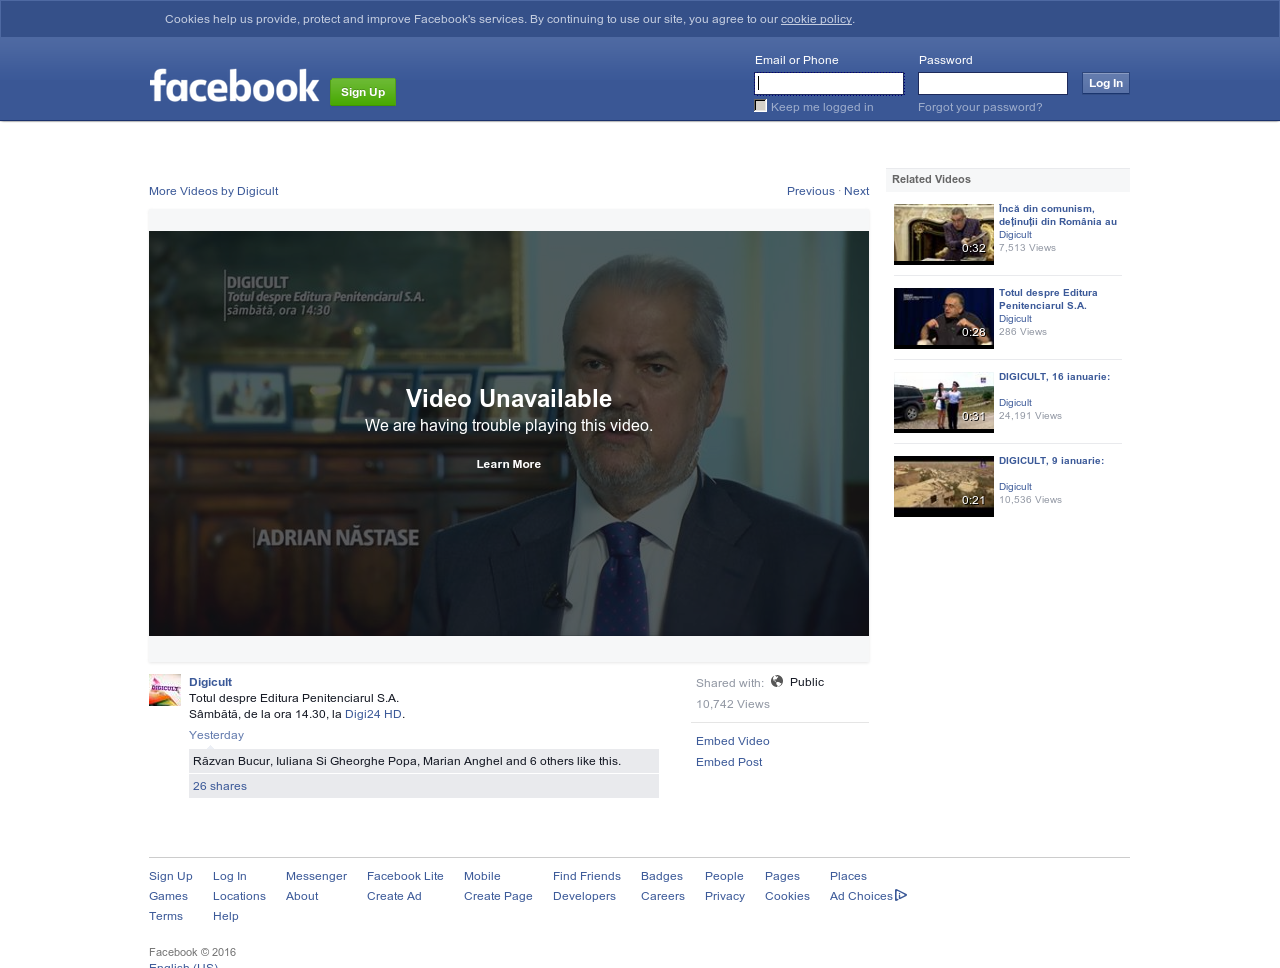Screen dimensions: 1280x968
Task: Open Find Friends footer link
Action: click(x=587, y=876)
